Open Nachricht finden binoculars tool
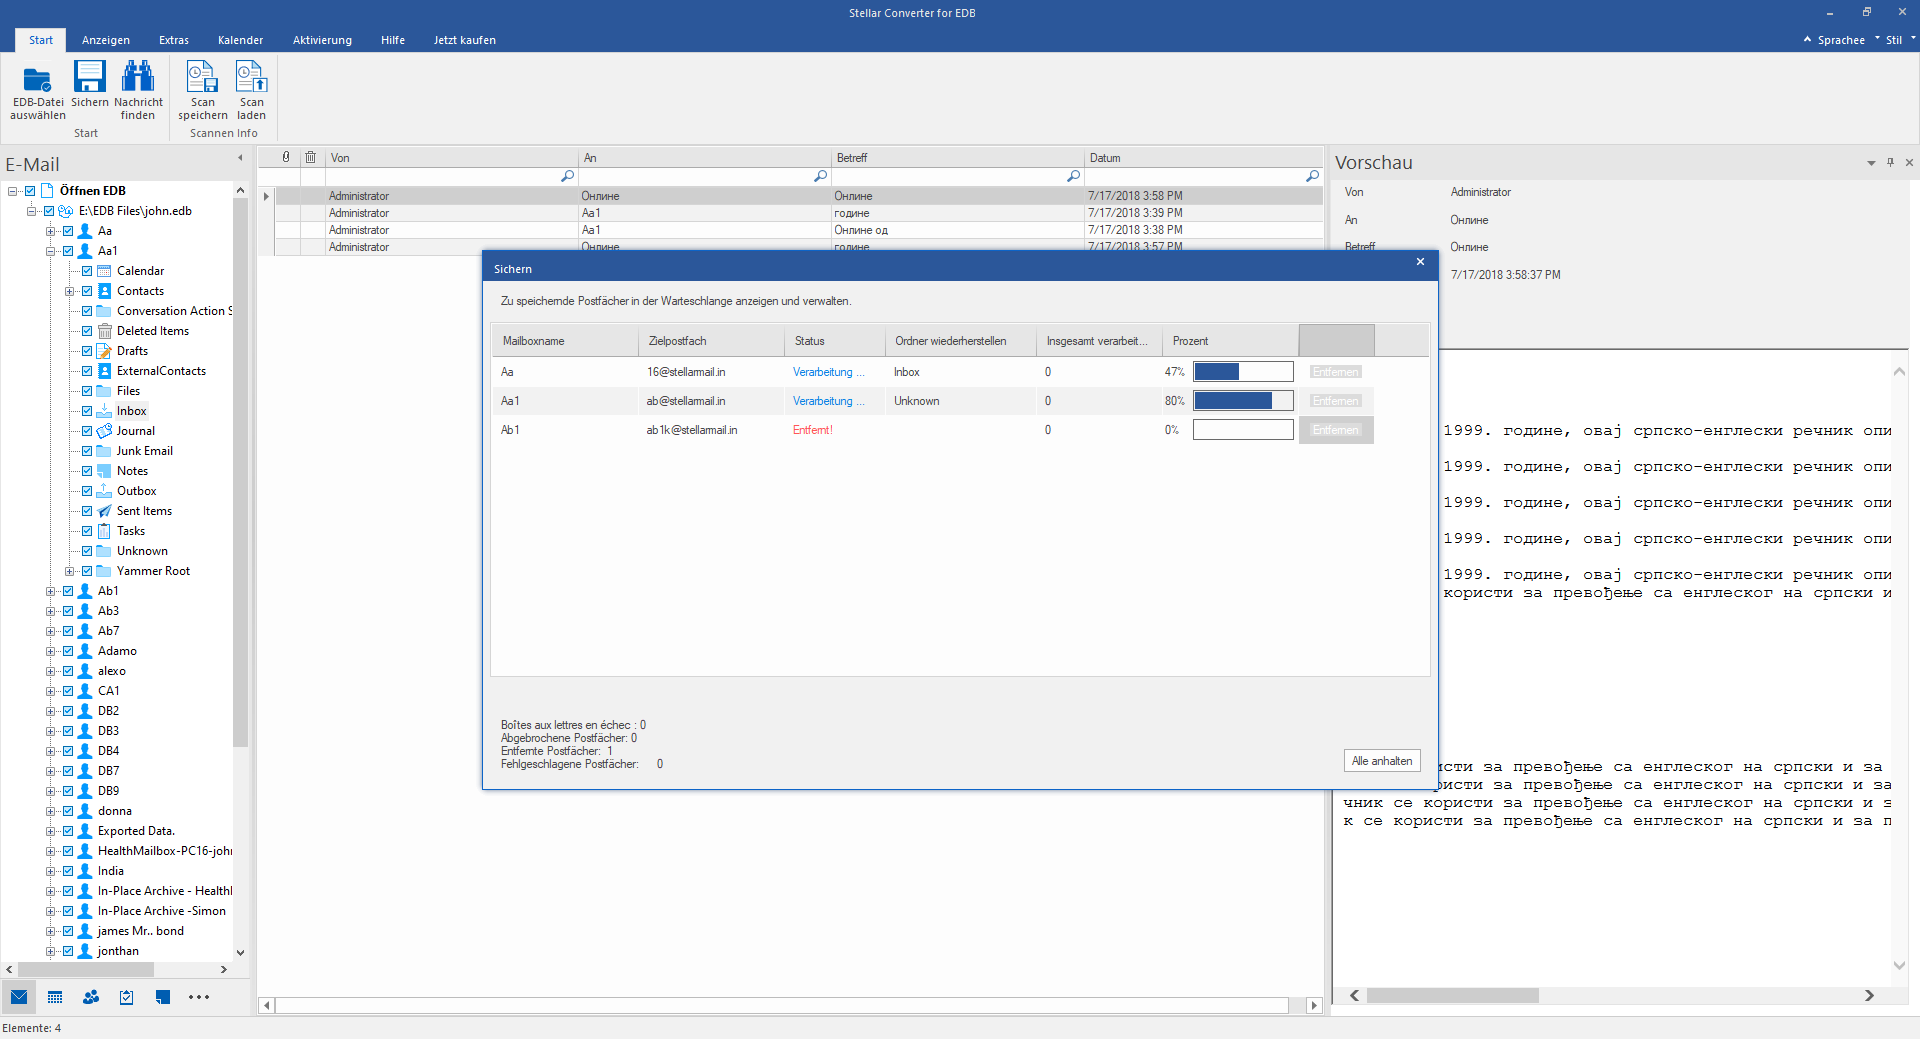This screenshot has height=1039, width=1920. click(x=138, y=76)
